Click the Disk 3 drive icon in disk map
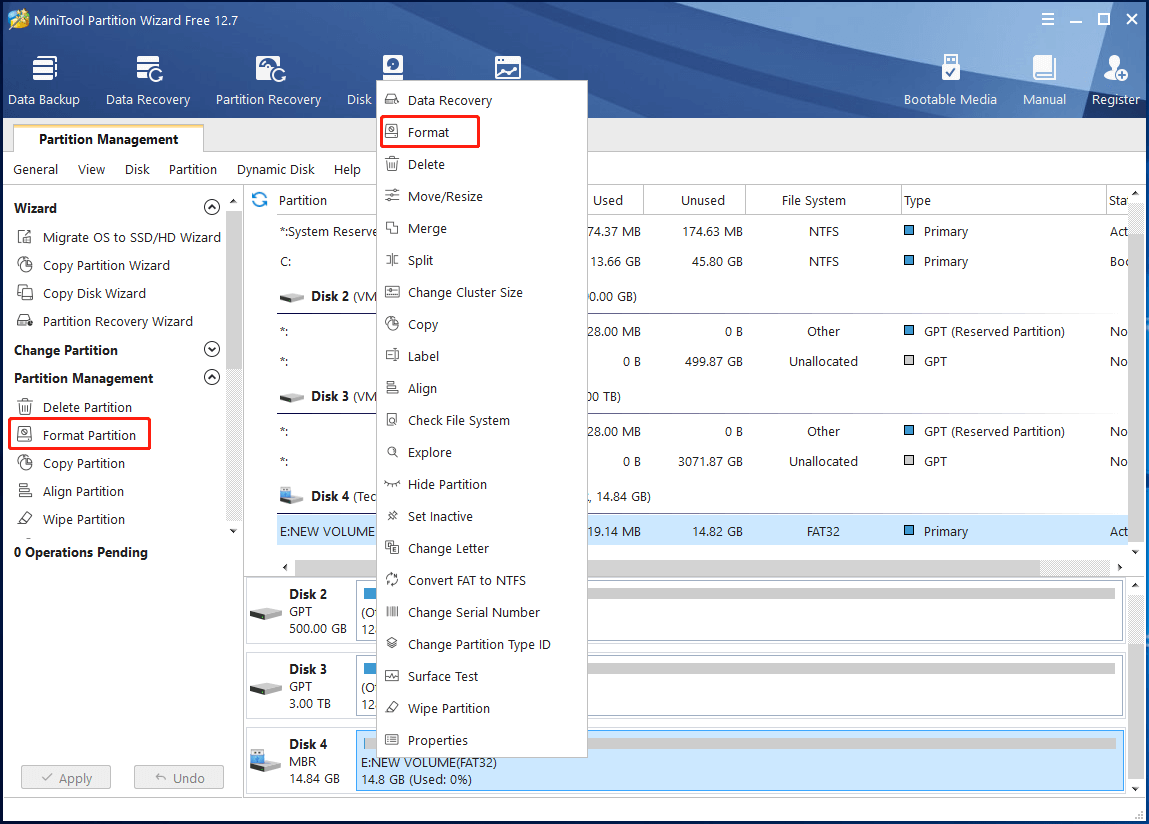The width and height of the screenshot is (1149, 824). click(266, 688)
